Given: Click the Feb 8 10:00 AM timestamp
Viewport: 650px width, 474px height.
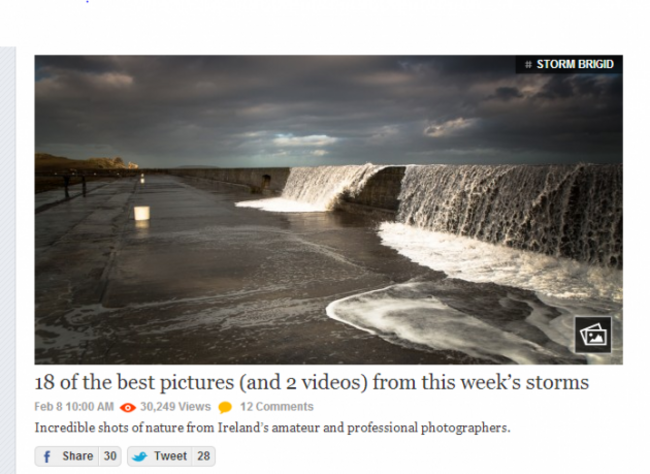Looking at the screenshot, I should (x=74, y=407).
